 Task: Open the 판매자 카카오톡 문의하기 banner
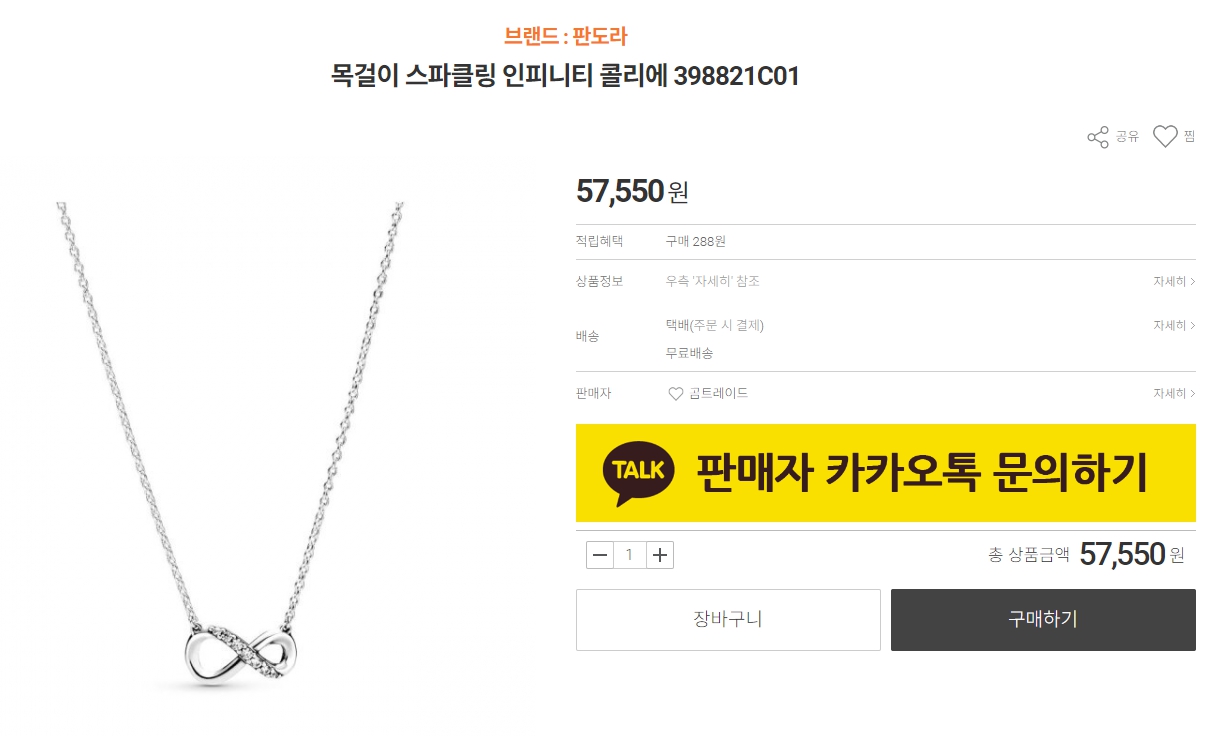coord(886,473)
